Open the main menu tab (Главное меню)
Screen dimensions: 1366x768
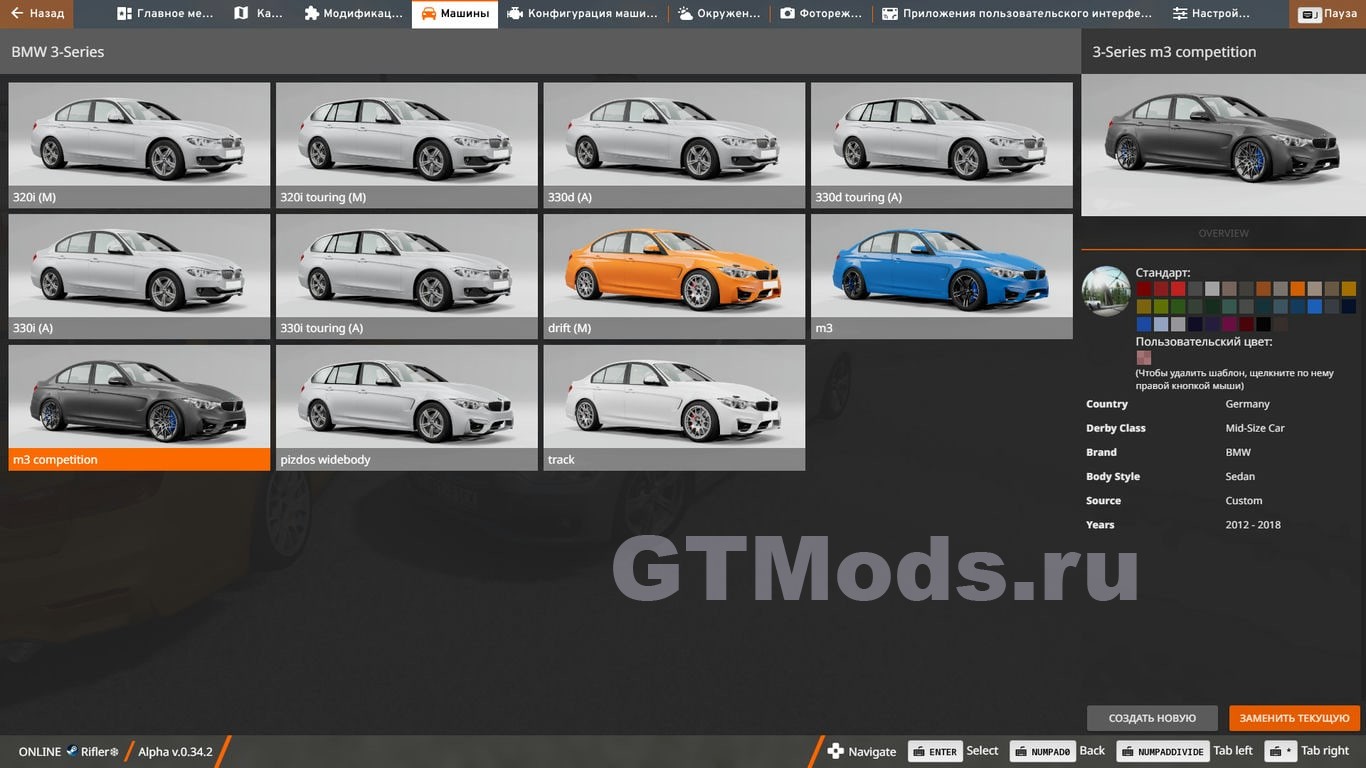pyautogui.click(x=166, y=14)
